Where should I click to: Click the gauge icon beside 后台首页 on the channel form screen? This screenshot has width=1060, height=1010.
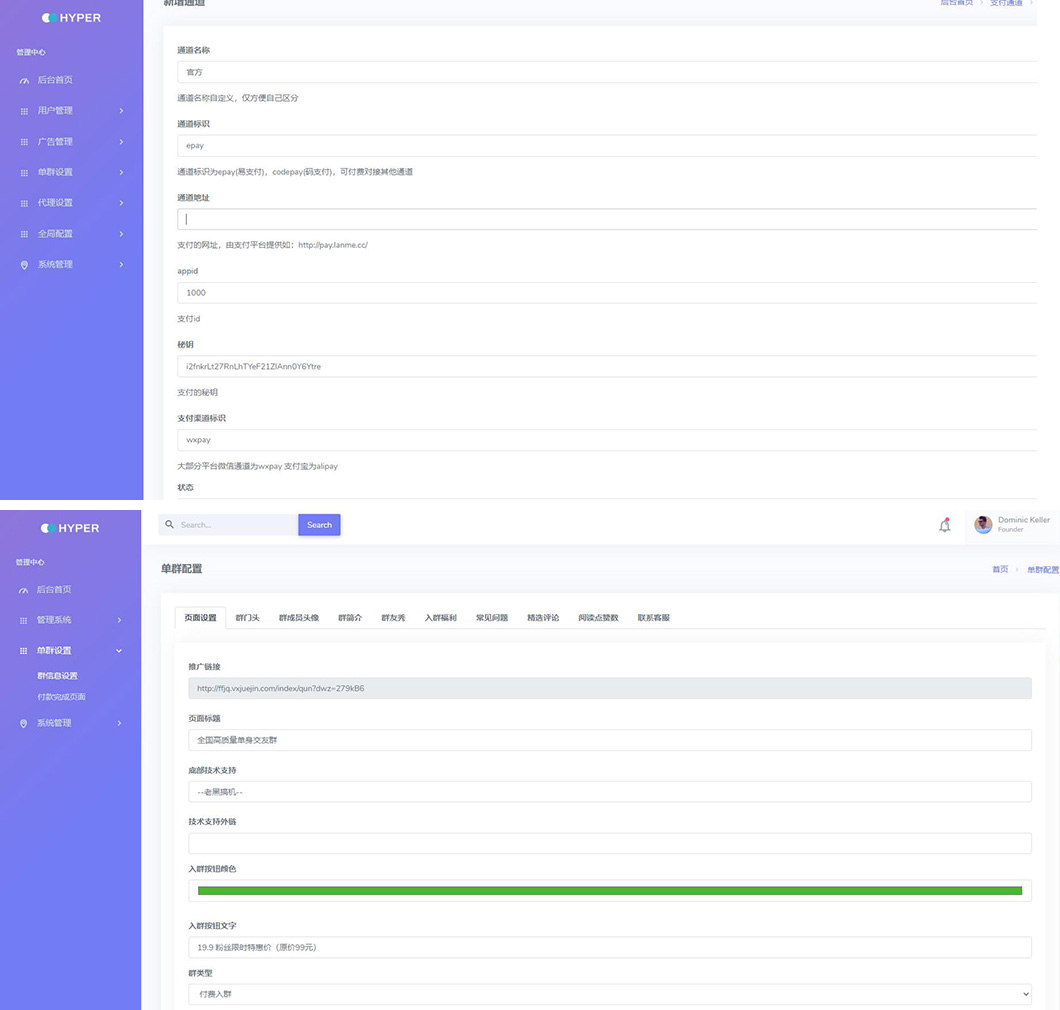(x=24, y=80)
